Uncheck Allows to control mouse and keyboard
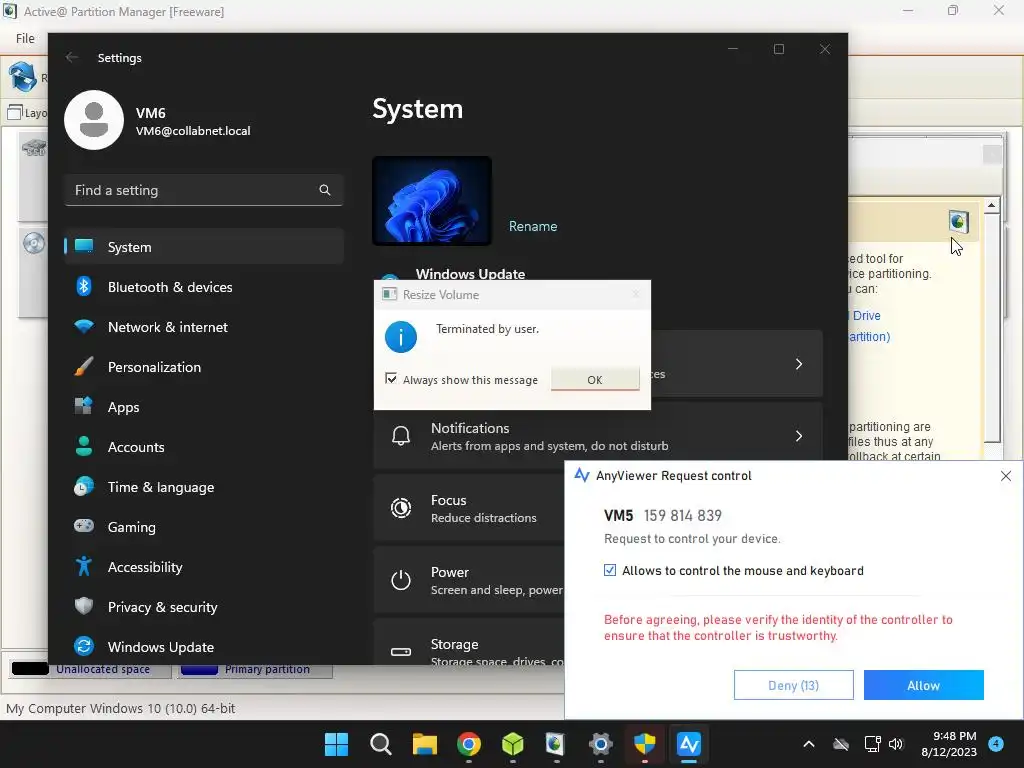 point(610,570)
